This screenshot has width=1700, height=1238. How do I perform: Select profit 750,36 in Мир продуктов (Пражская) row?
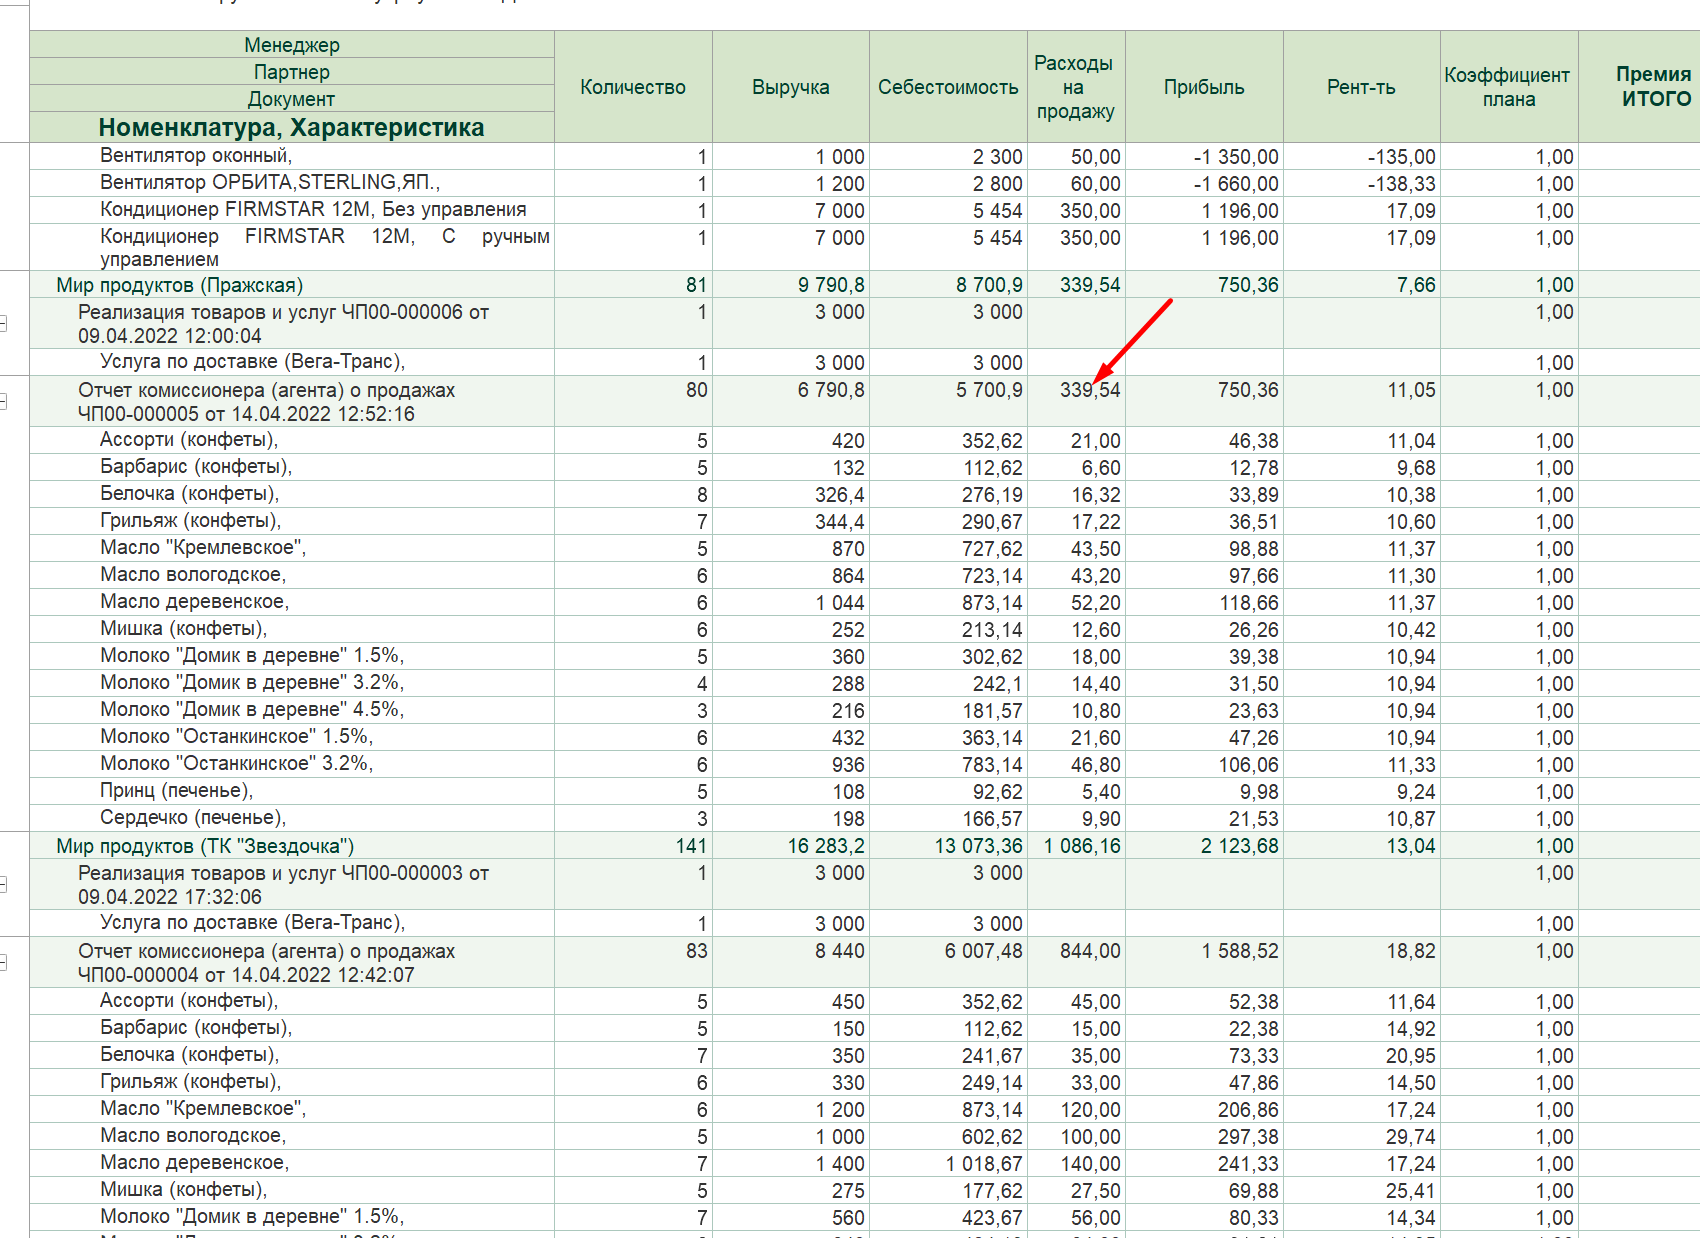1248,285
